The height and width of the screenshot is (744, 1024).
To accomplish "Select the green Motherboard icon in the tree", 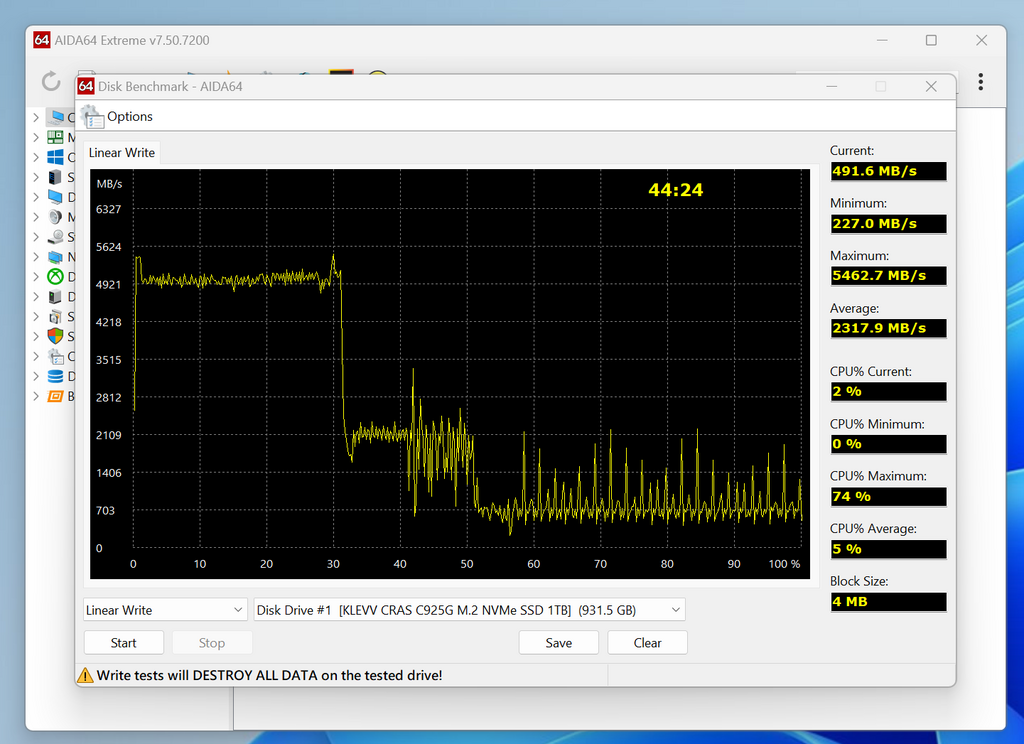I will (56, 137).
